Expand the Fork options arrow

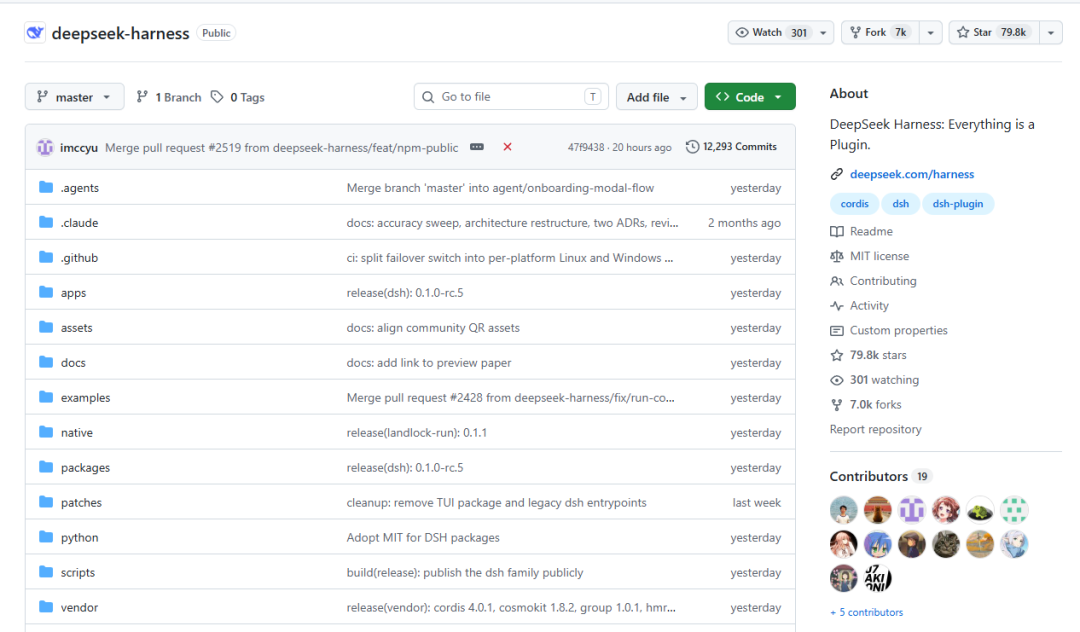931,32
